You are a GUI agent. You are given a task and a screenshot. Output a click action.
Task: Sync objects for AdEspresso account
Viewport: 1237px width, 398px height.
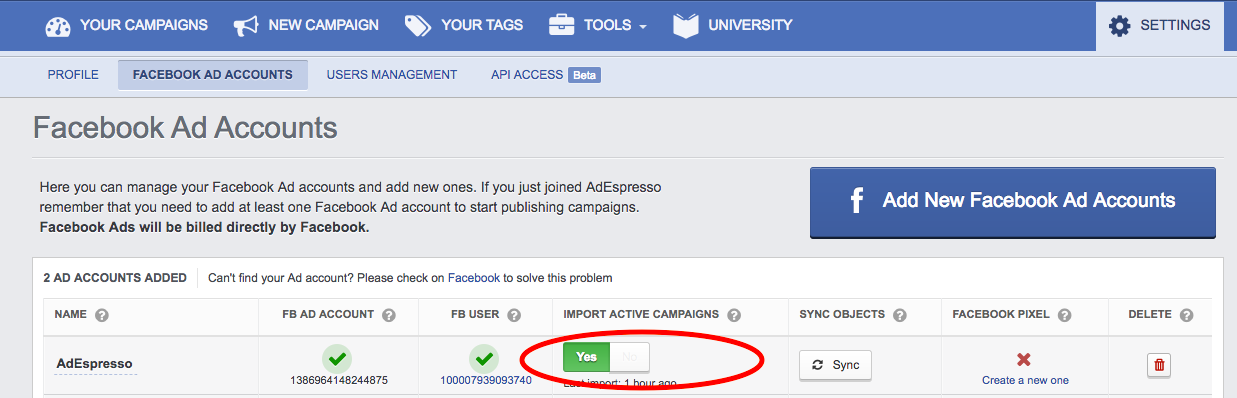tap(835, 365)
